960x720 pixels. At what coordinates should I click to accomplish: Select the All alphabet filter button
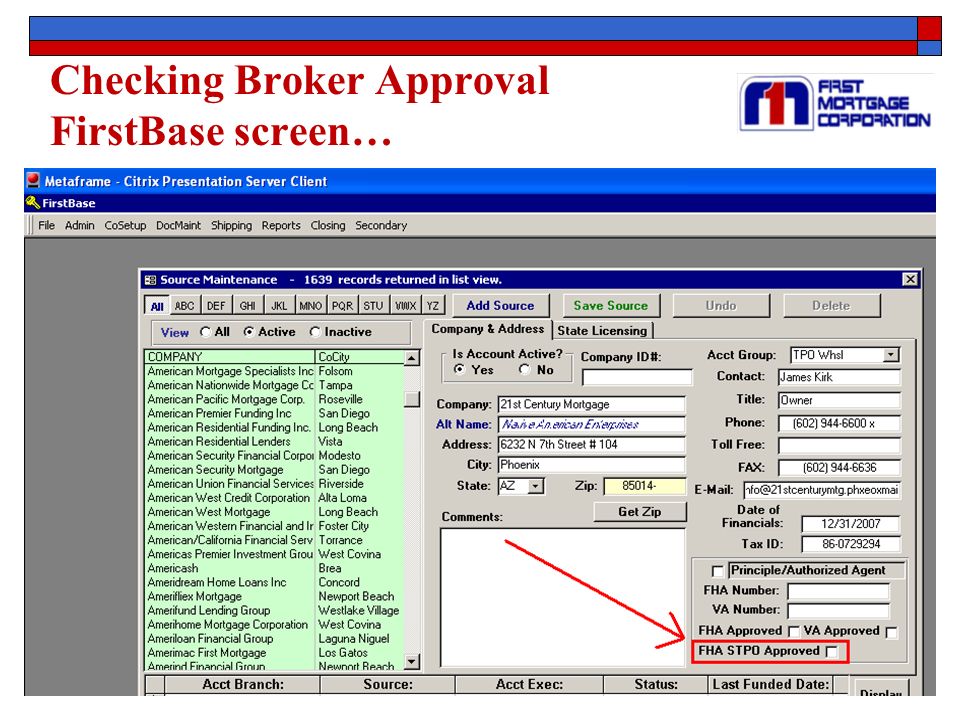(x=157, y=306)
